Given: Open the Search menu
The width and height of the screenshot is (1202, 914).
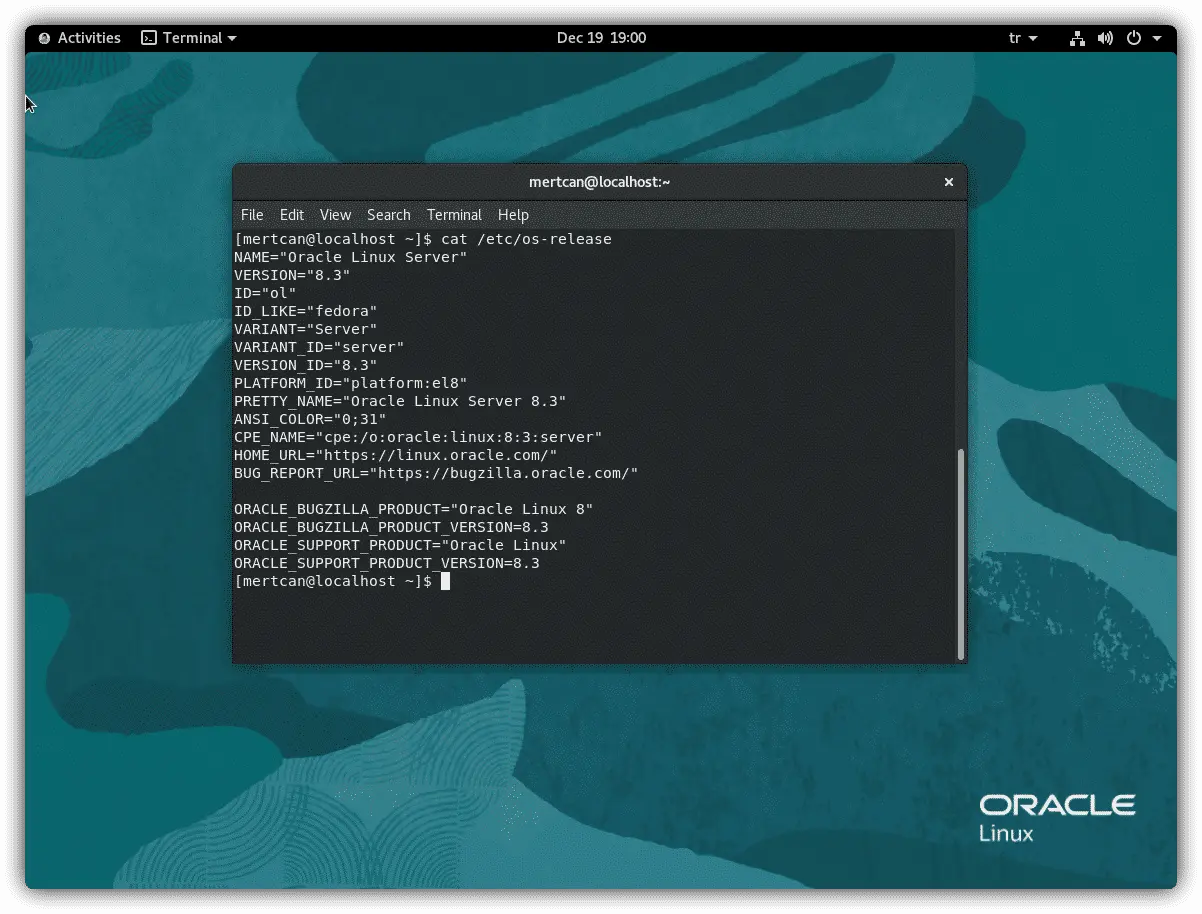Looking at the screenshot, I should pyautogui.click(x=389, y=215).
